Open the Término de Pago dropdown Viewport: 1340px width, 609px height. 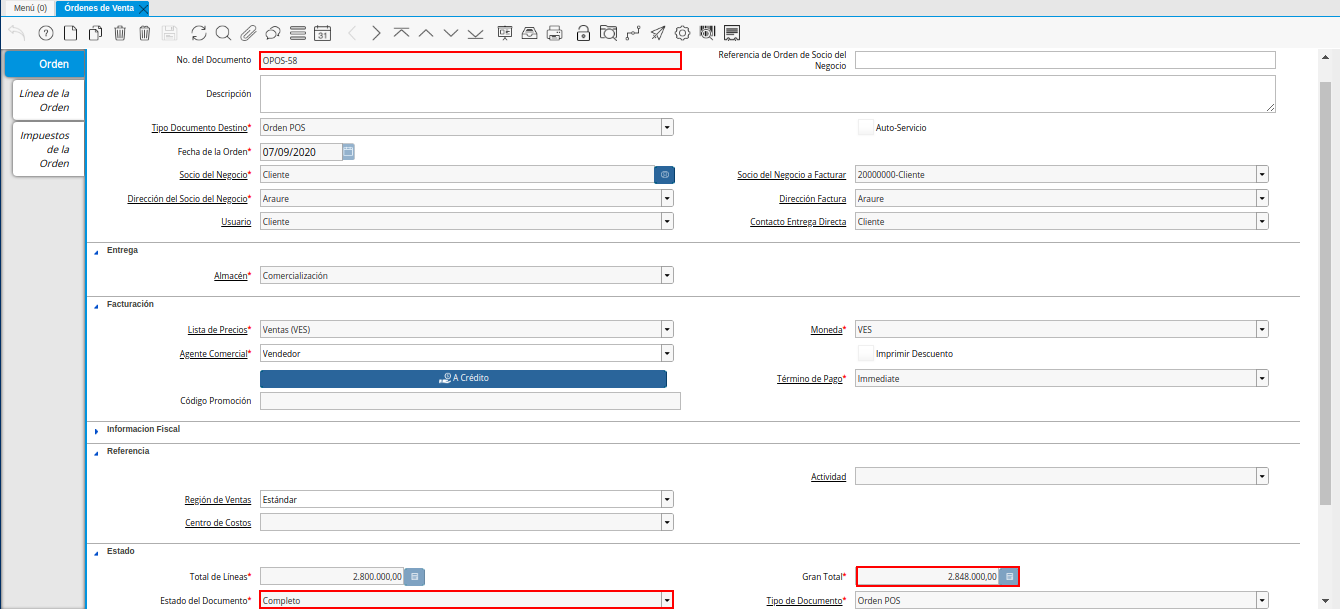pyautogui.click(x=1262, y=379)
